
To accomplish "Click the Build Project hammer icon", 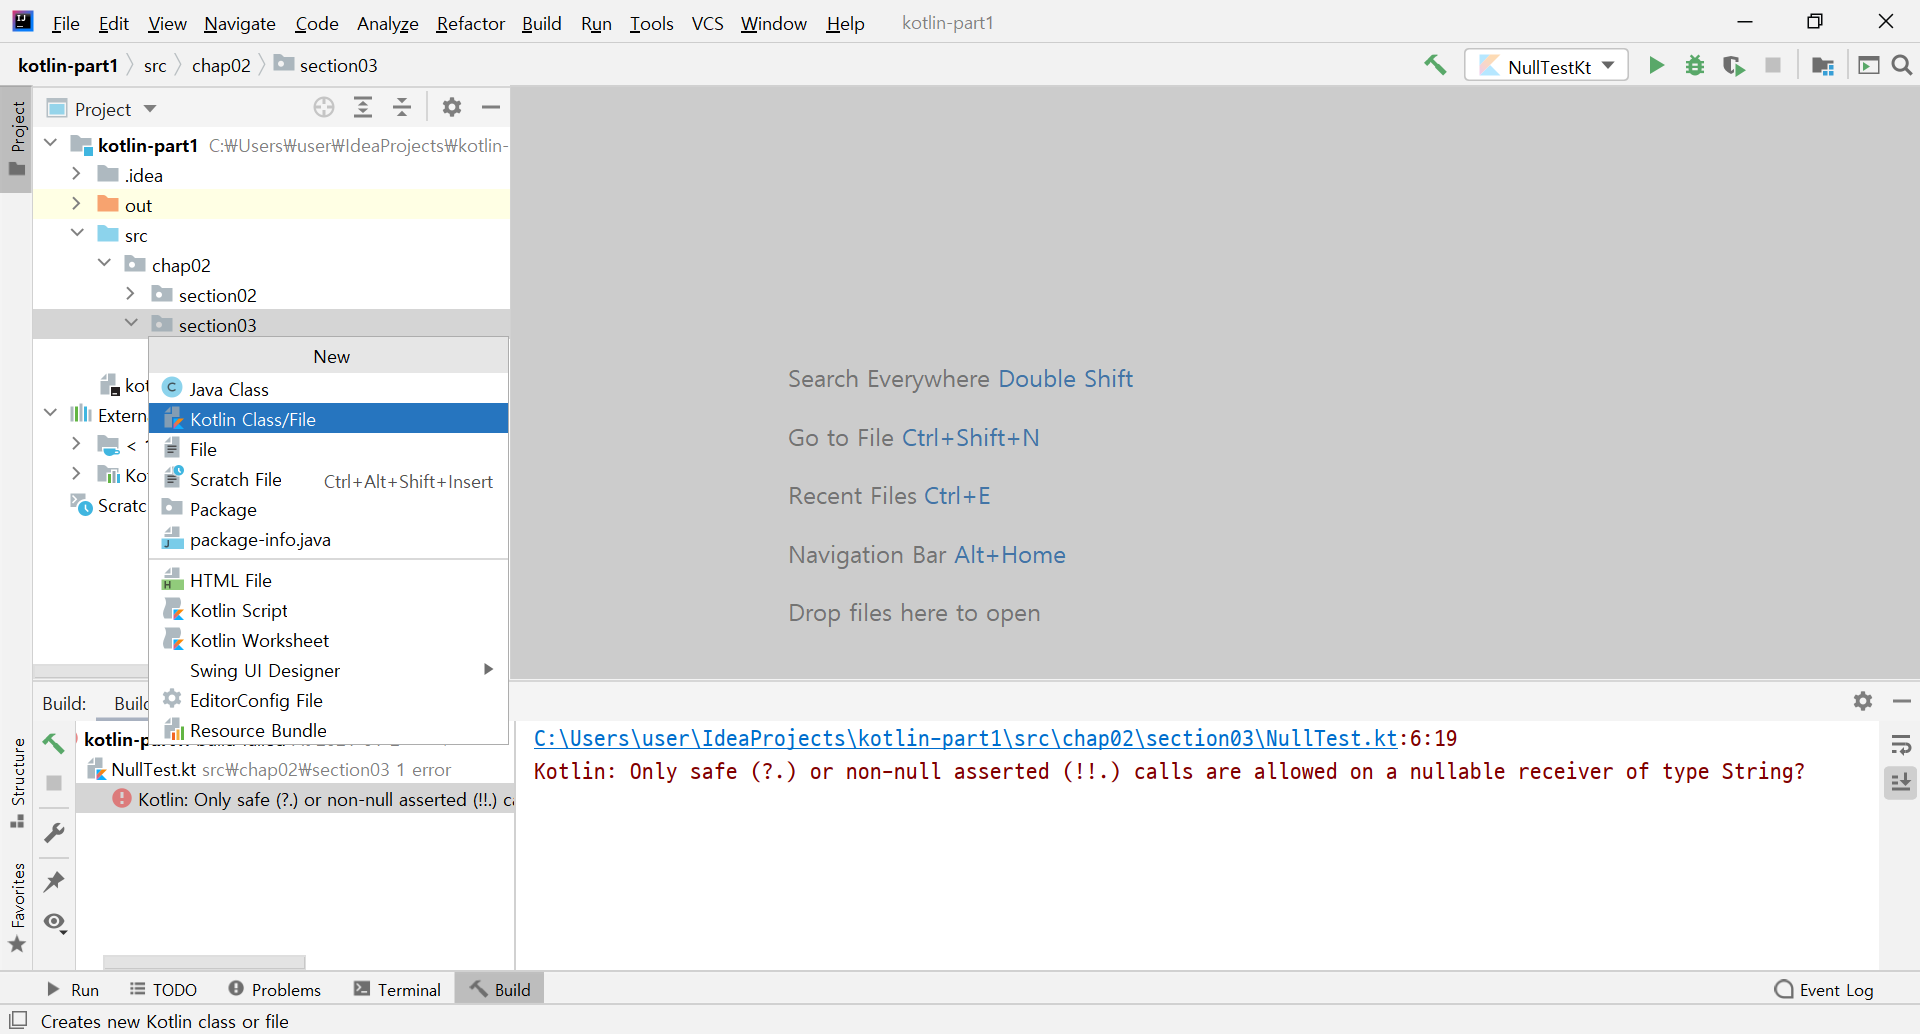I will 1435,65.
